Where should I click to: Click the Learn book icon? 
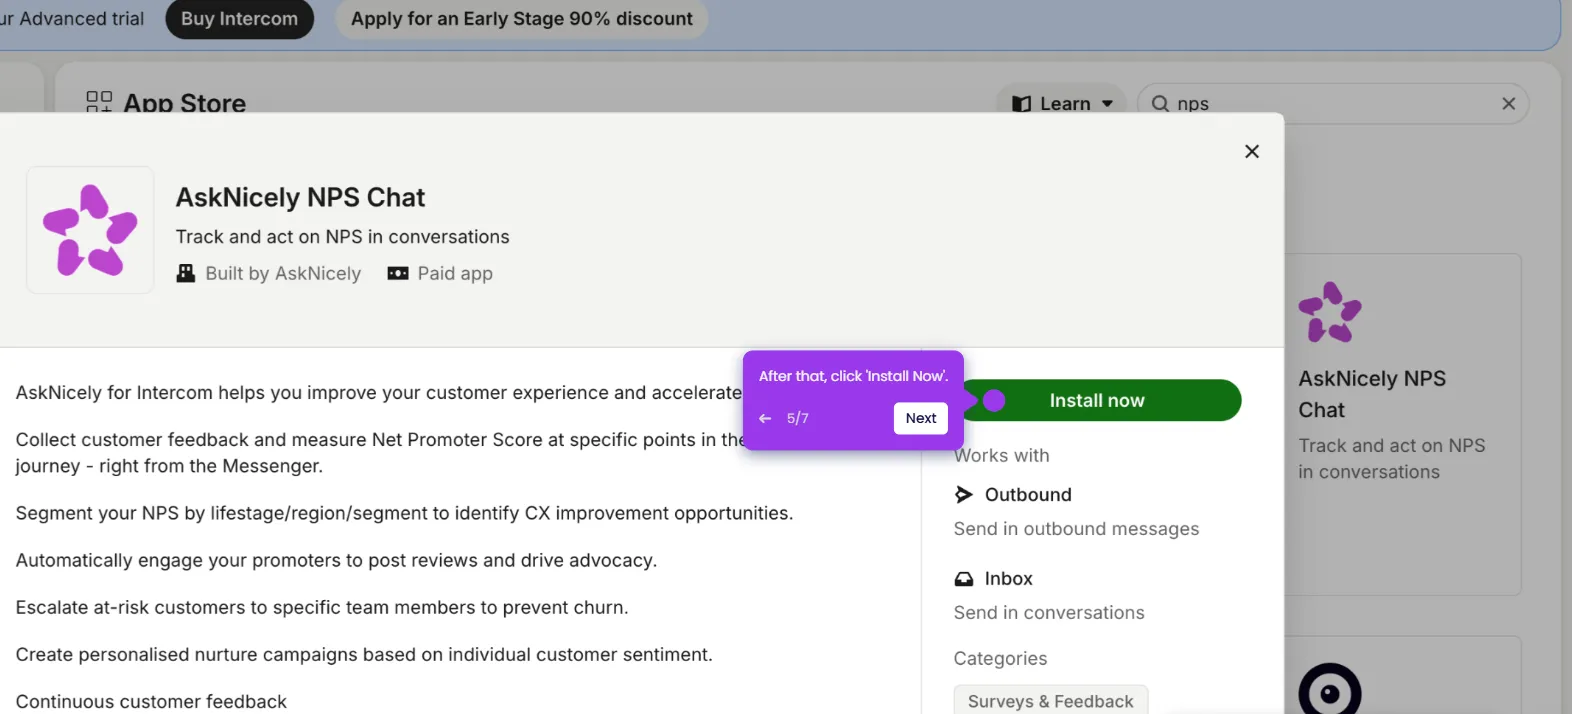pyautogui.click(x=1021, y=103)
